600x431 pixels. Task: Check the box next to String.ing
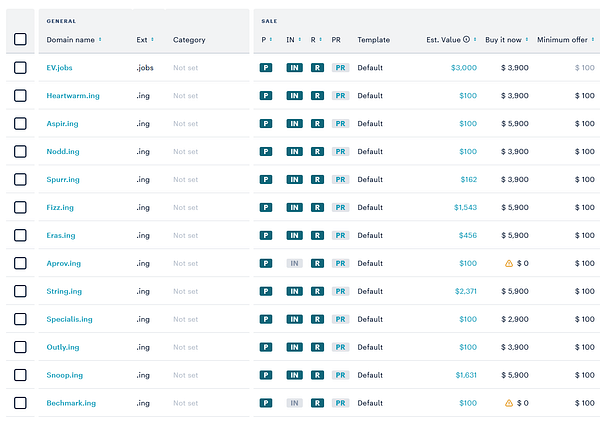click(x=21, y=292)
